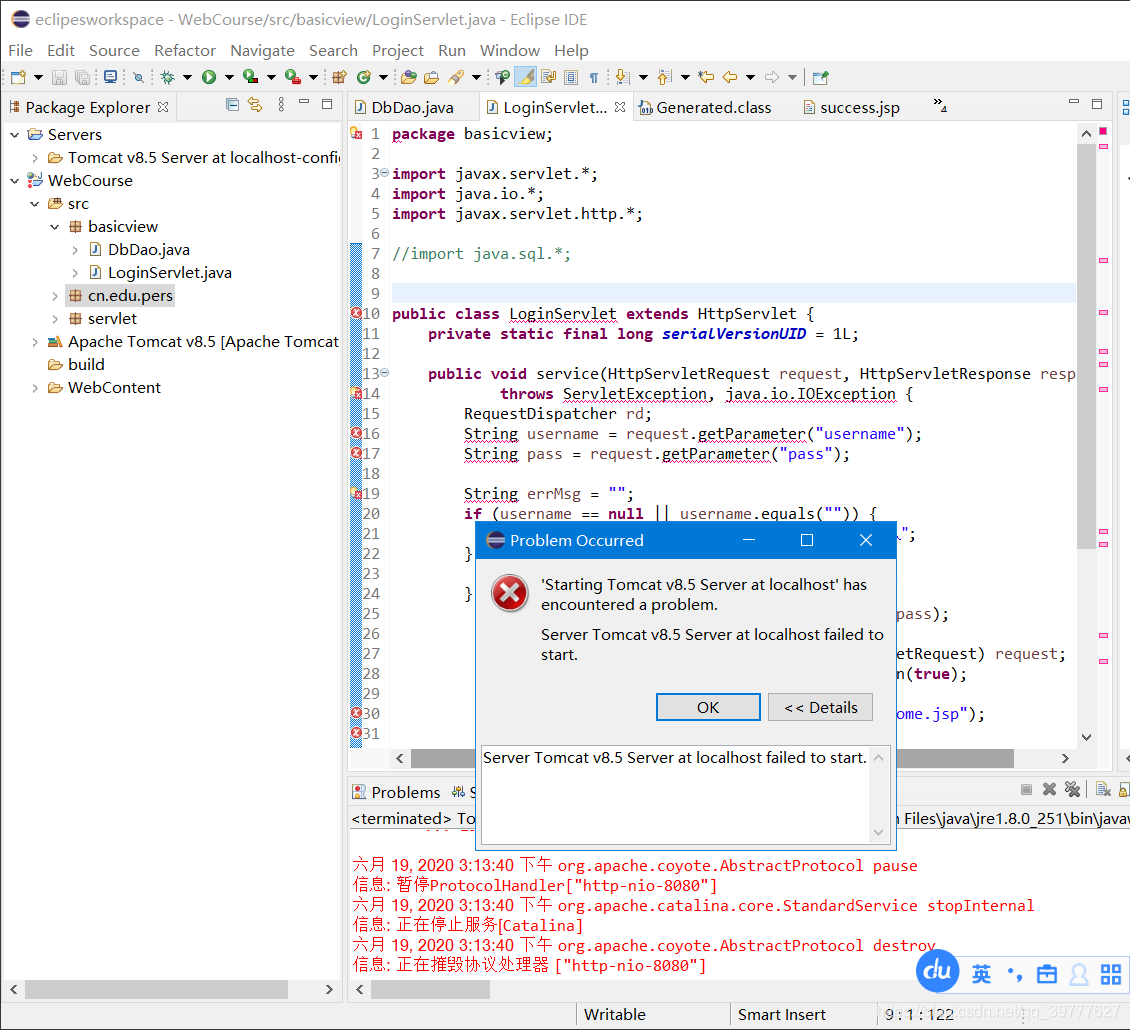This screenshot has height=1030, width=1130.
Task: Toggle Link with Editor in Package Explorer
Action: point(255,105)
